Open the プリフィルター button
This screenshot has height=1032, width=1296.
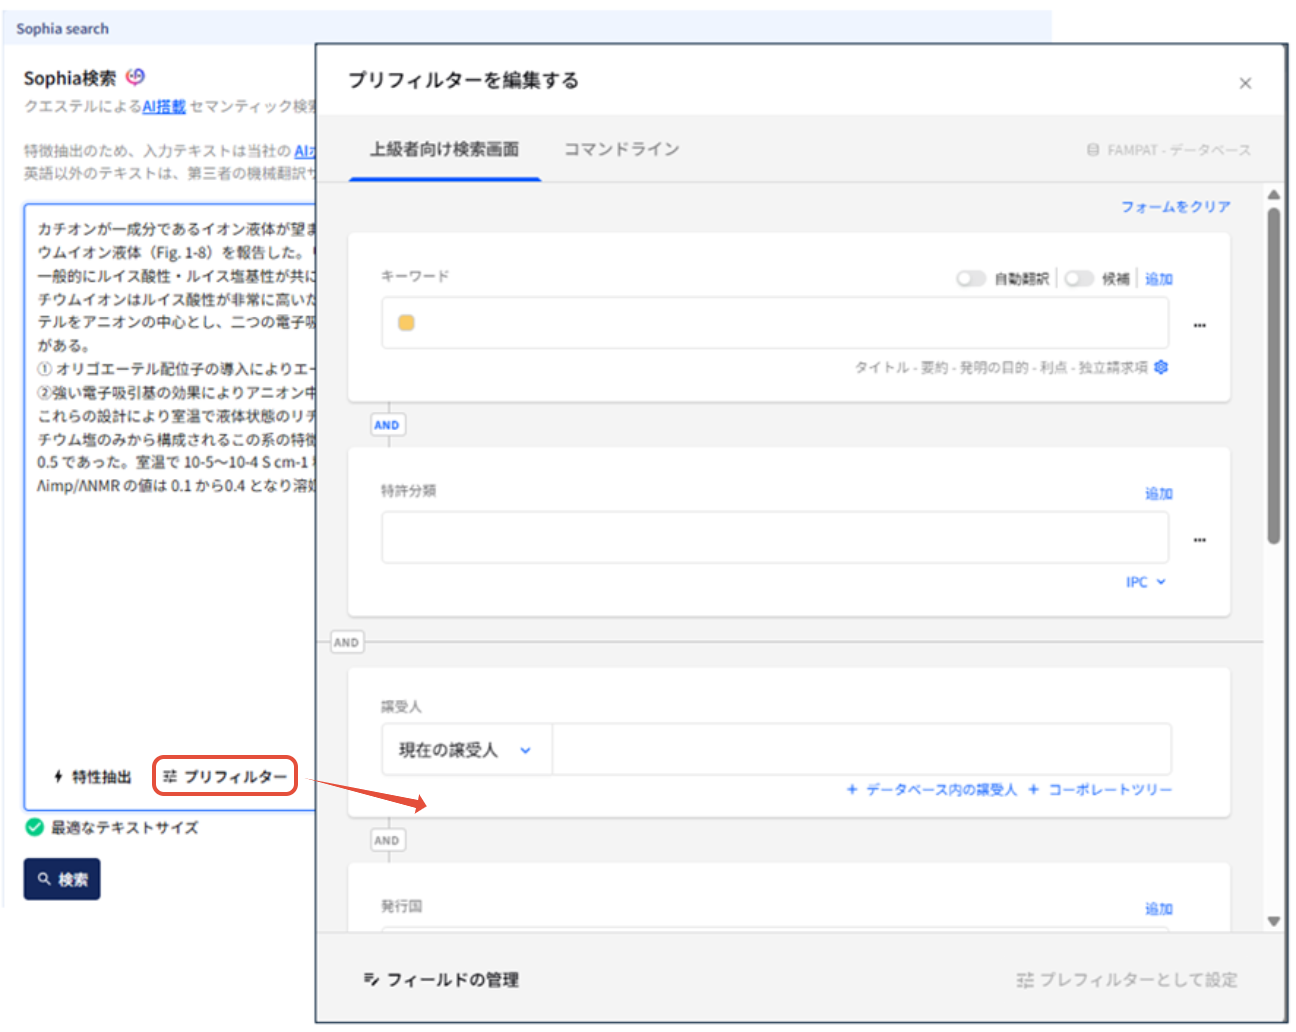[x=225, y=776]
